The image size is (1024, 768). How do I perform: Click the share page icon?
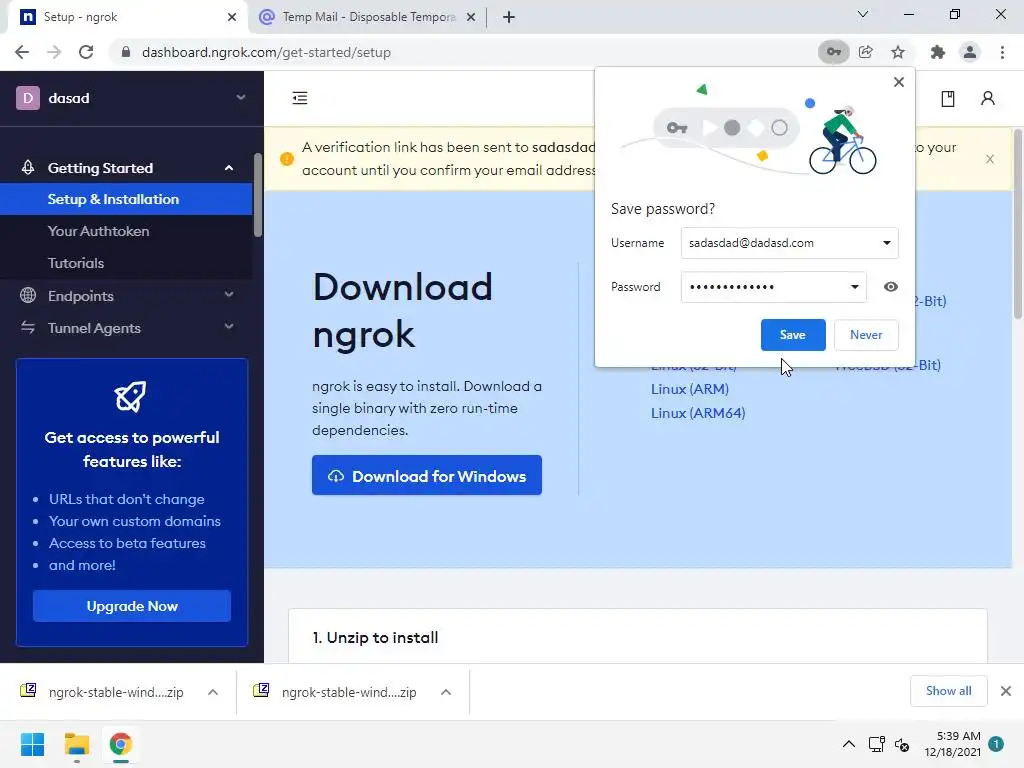[866, 52]
